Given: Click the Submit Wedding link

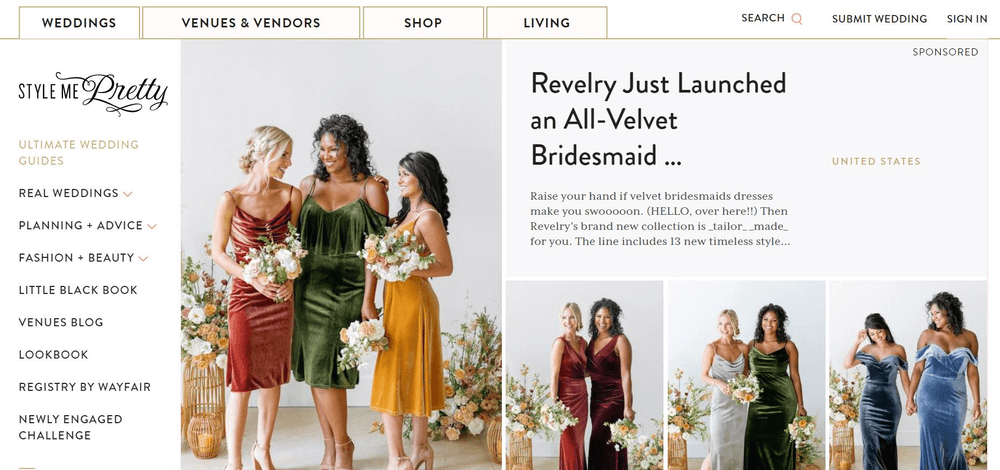Looking at the screenshot, I should coord(879,19).
